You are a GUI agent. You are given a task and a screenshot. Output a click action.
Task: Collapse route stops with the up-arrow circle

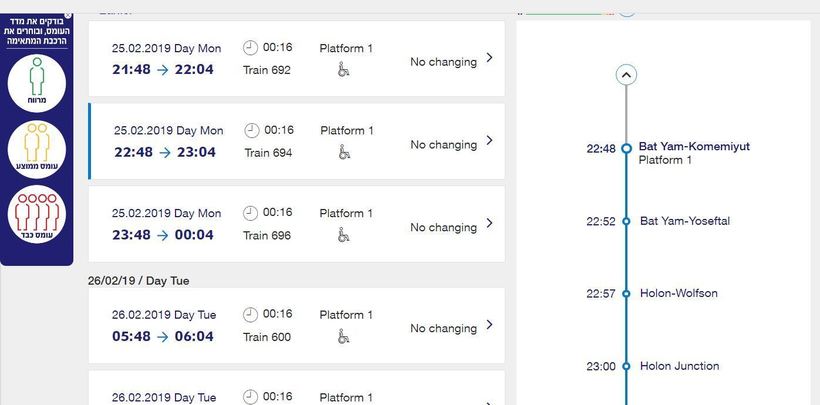626,74
